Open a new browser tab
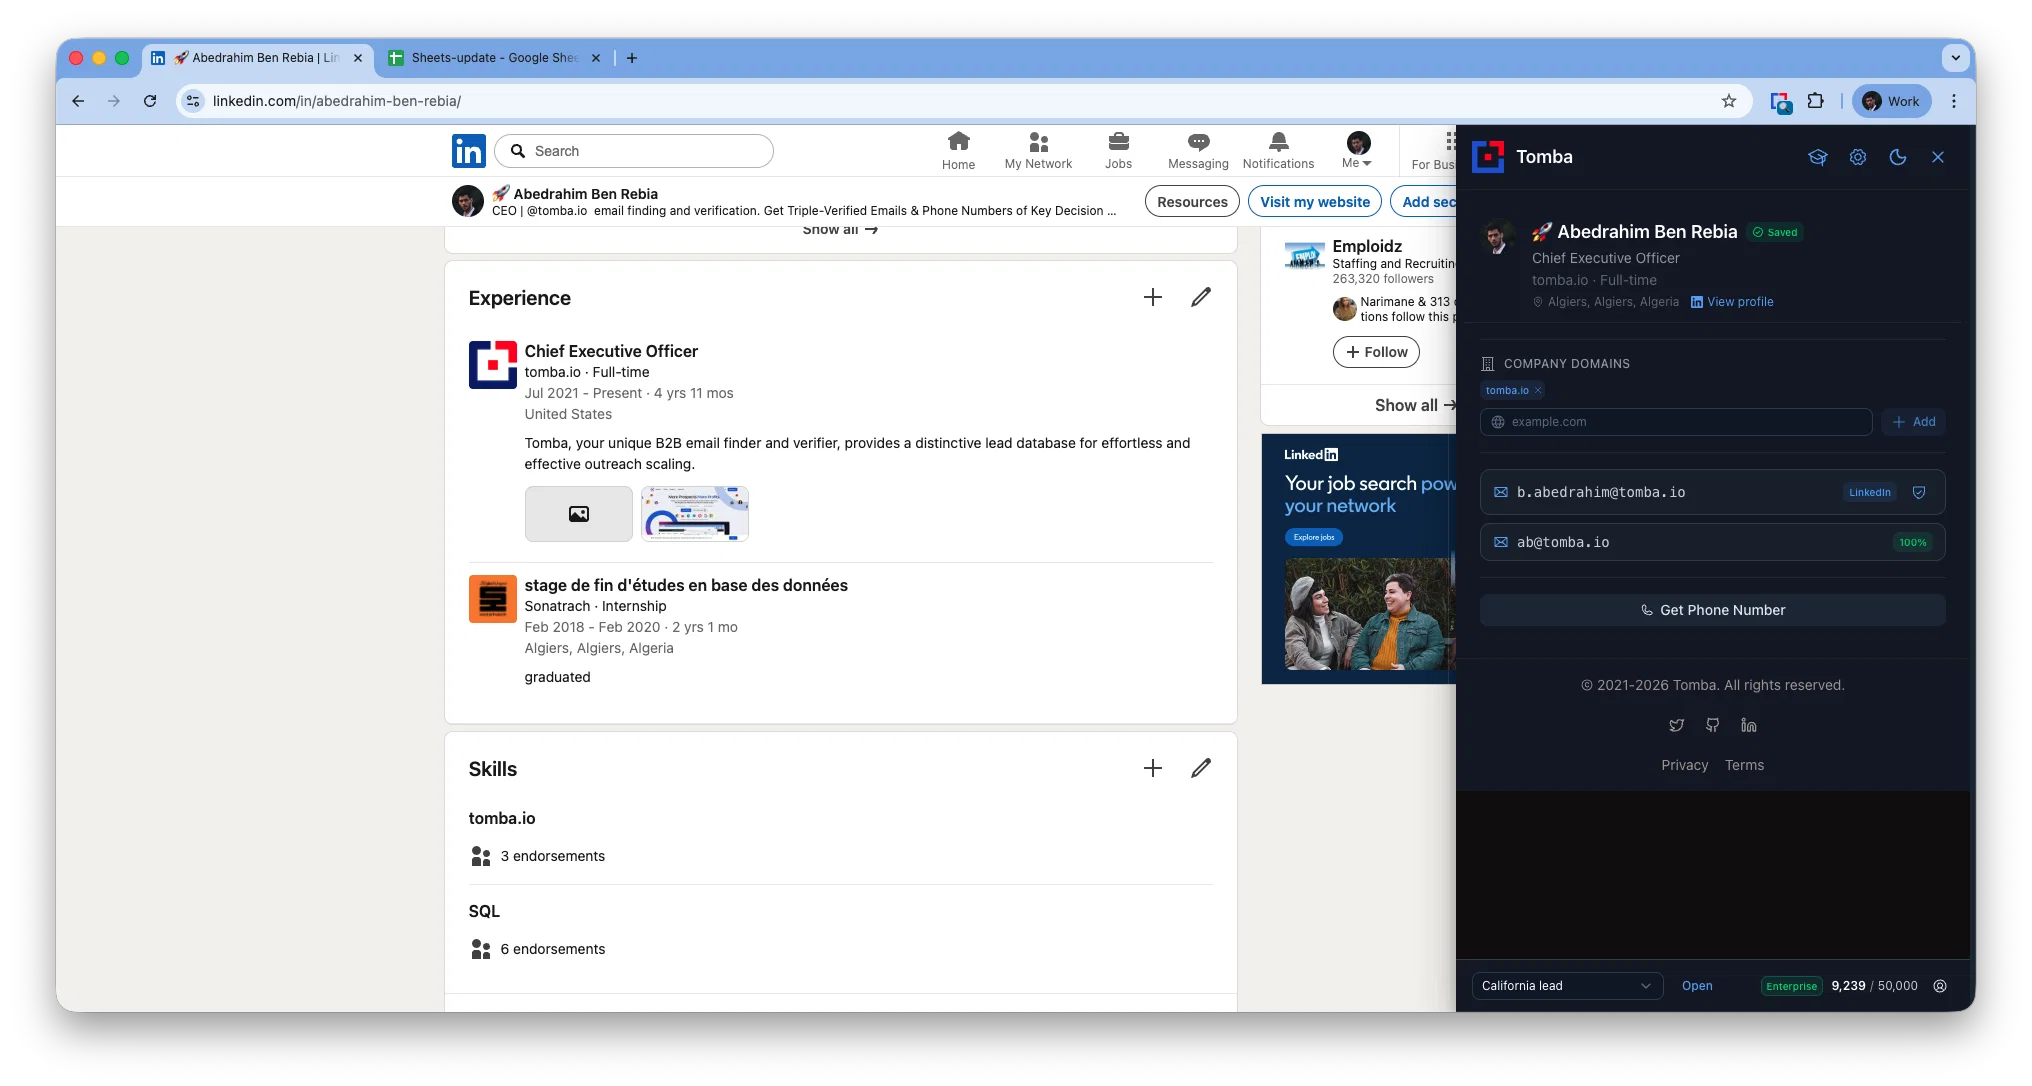The height and width of the screenshot is (1086, 2032). point(632,58)
